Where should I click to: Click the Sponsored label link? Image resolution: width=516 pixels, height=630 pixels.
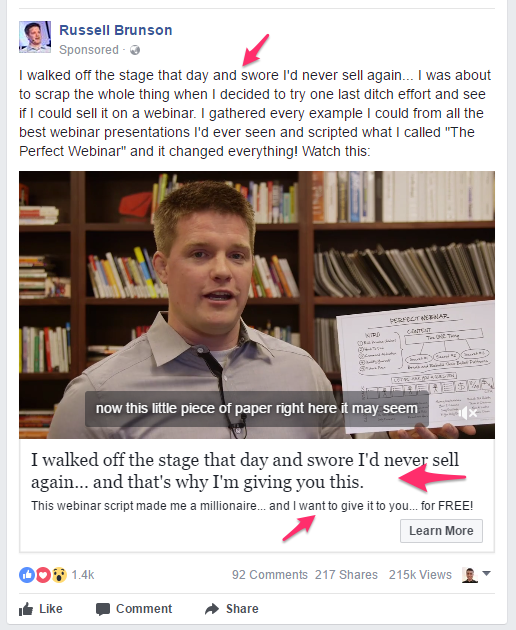(x=89, y=50)
